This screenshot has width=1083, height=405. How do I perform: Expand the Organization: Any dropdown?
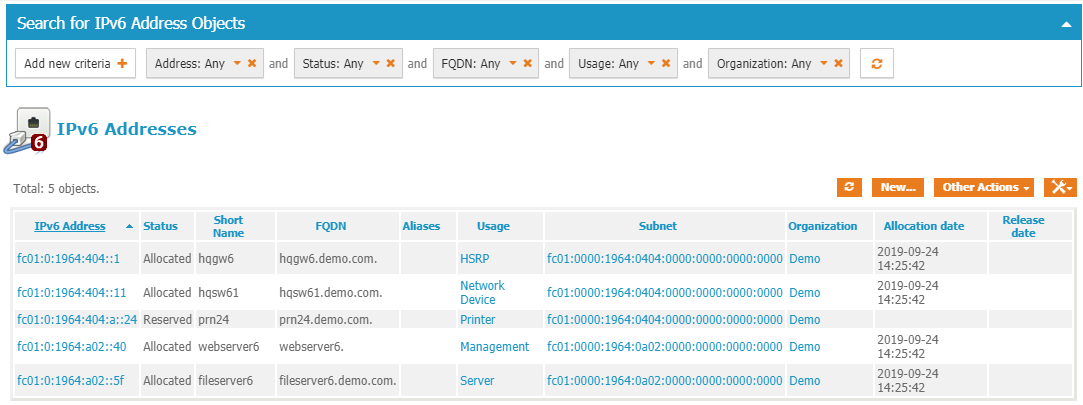[x=823, y=63]
